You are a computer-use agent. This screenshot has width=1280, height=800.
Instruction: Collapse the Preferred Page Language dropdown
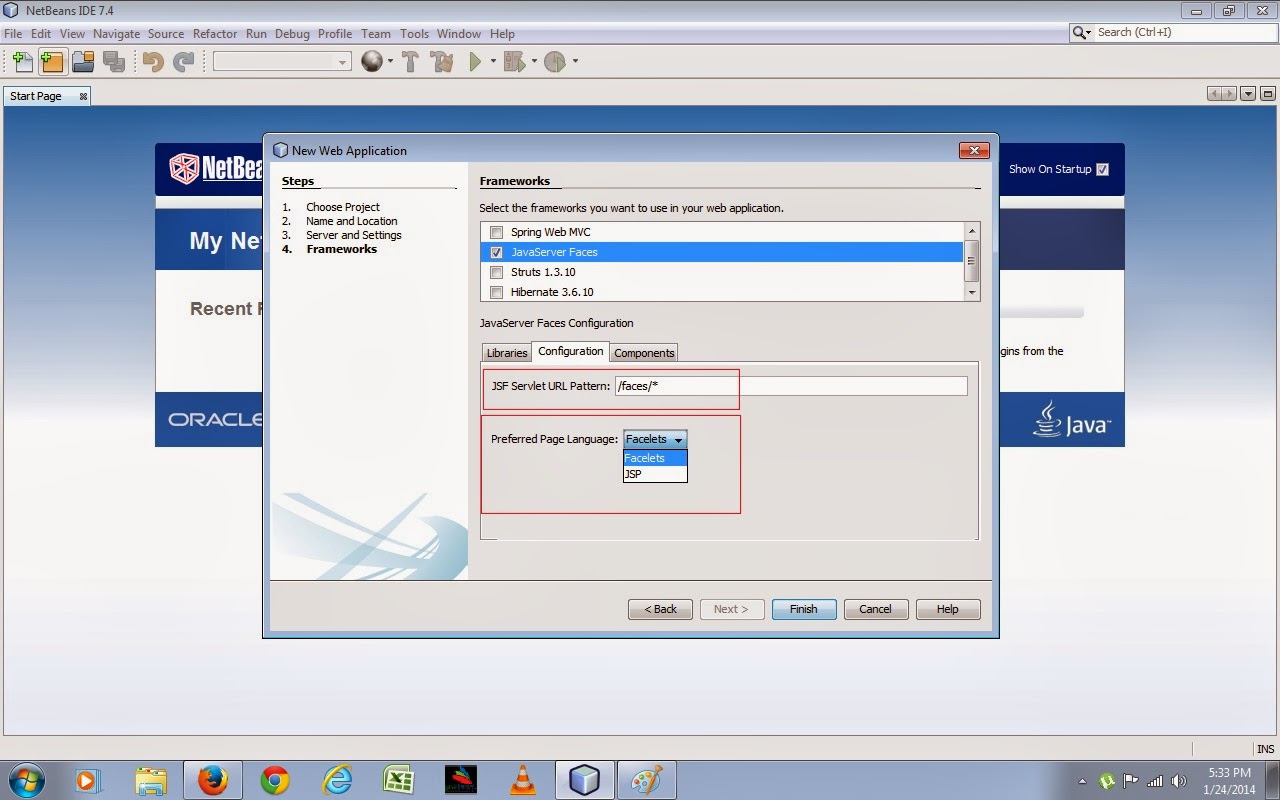655,439
